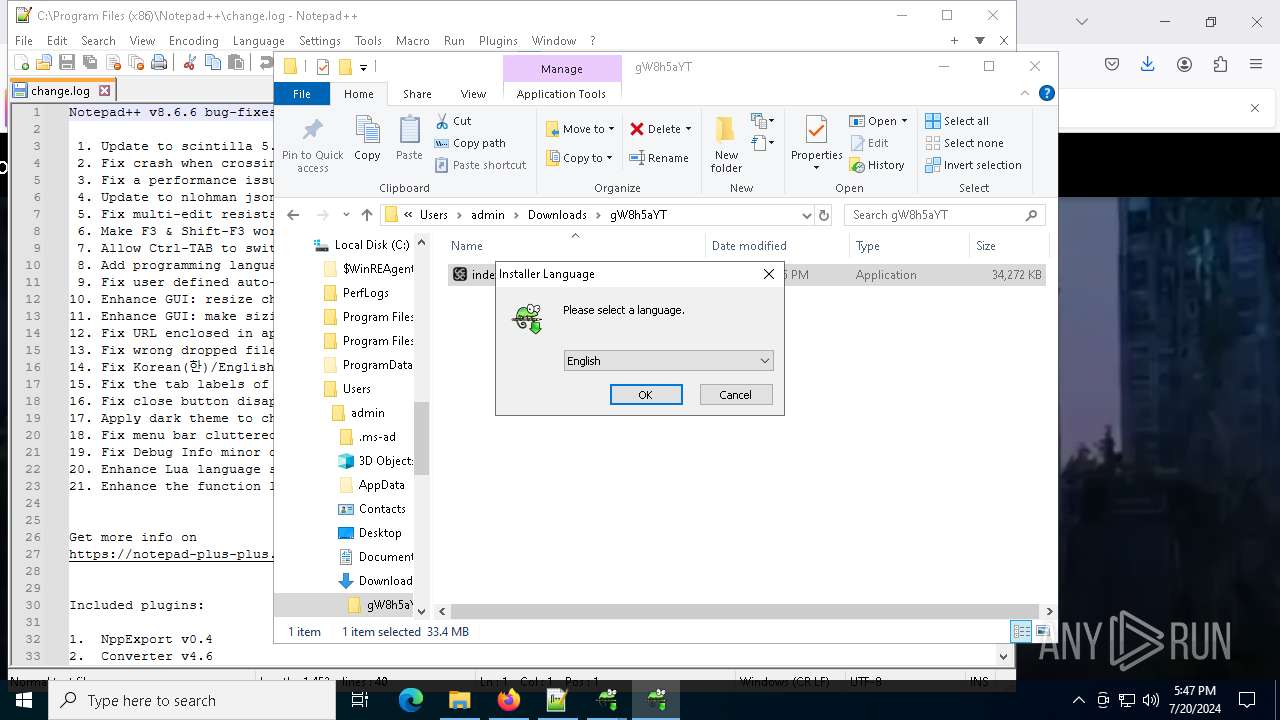Click the Up one level arrow in Explorer

point(367,215)
